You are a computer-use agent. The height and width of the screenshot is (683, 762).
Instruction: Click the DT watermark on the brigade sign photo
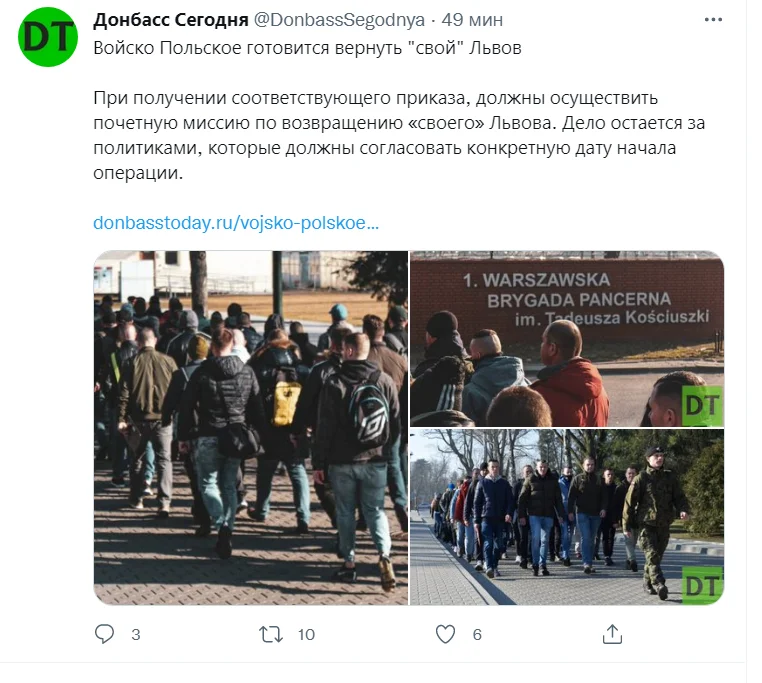pos(702,405)
